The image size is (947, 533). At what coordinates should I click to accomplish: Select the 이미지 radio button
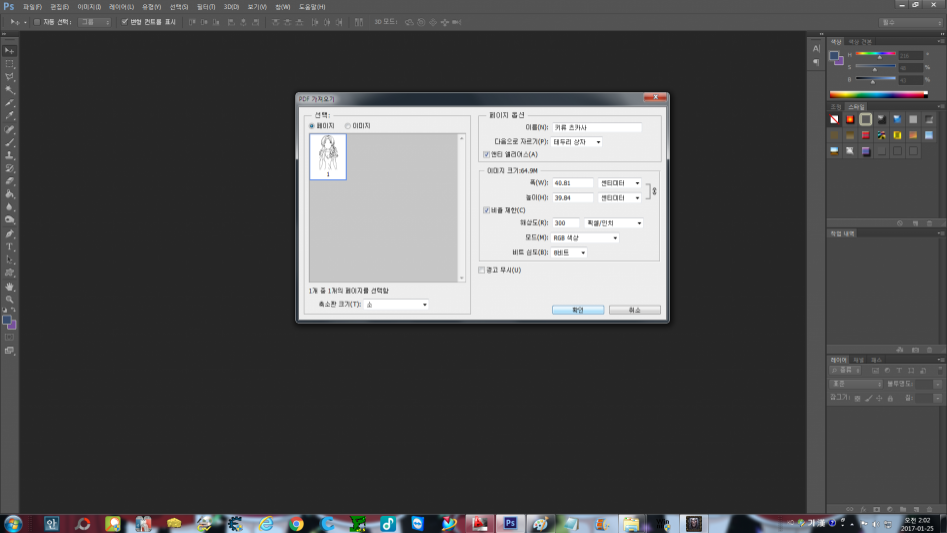(348, 126)
